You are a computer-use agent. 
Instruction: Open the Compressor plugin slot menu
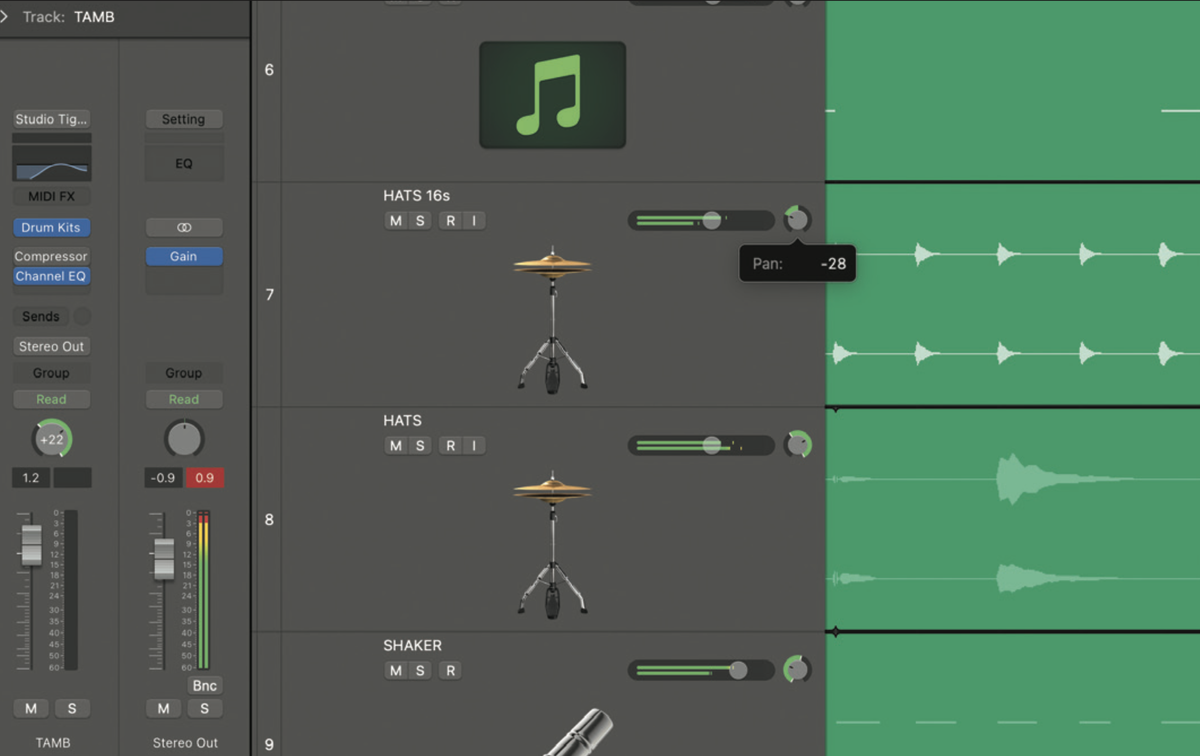51,256
